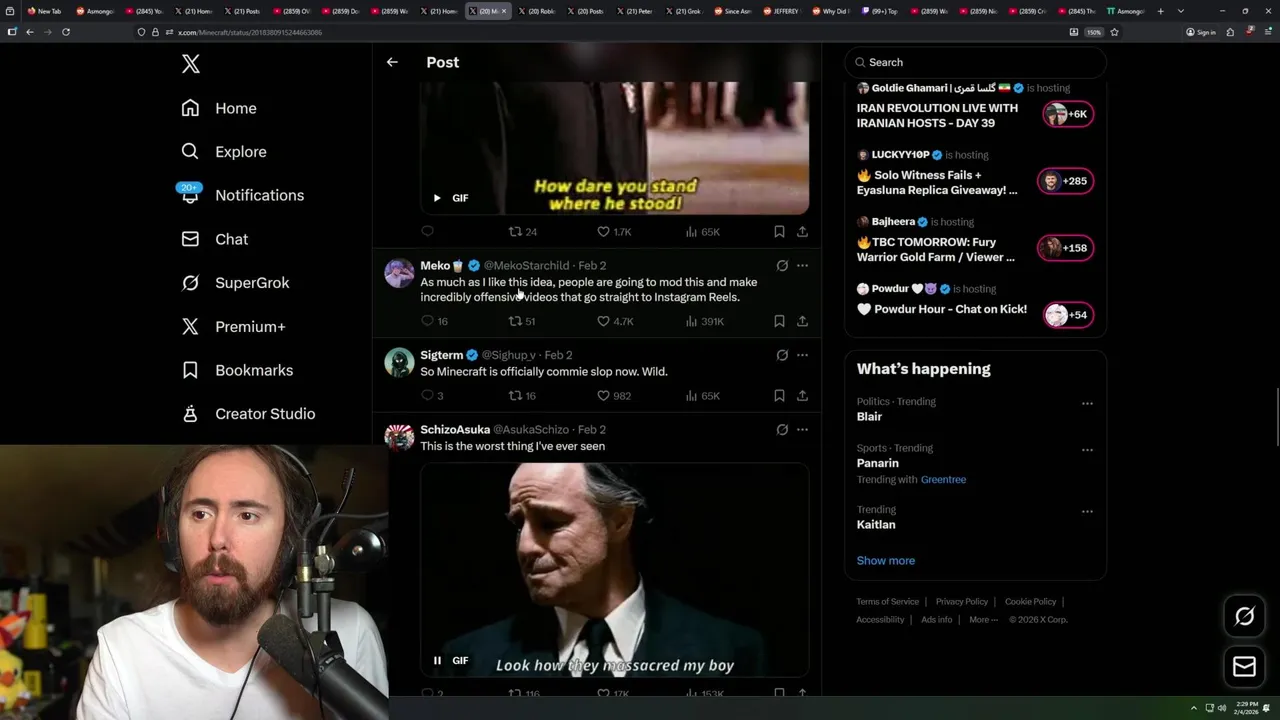Image resolution: width=1280 pixels, height=720 pixels.
Task: Open Meko's profile avatar
Action: coord(399,273)
